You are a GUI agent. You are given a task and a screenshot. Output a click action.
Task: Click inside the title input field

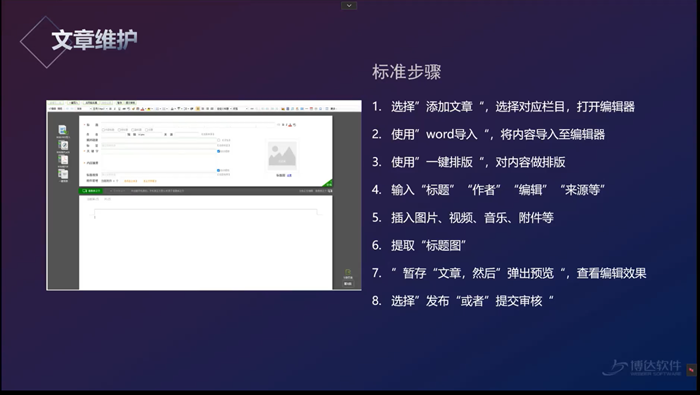(188, 125)
